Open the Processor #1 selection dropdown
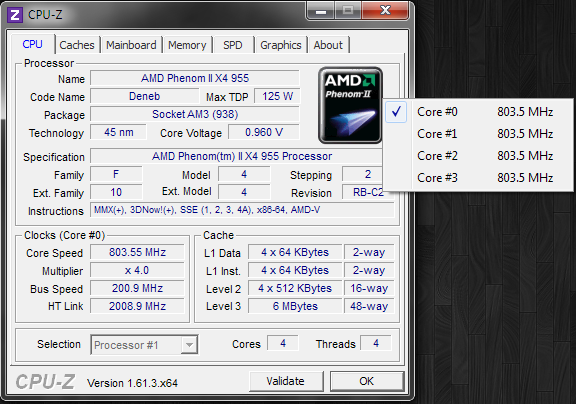The image size is (576, 404). coord(144,345)
